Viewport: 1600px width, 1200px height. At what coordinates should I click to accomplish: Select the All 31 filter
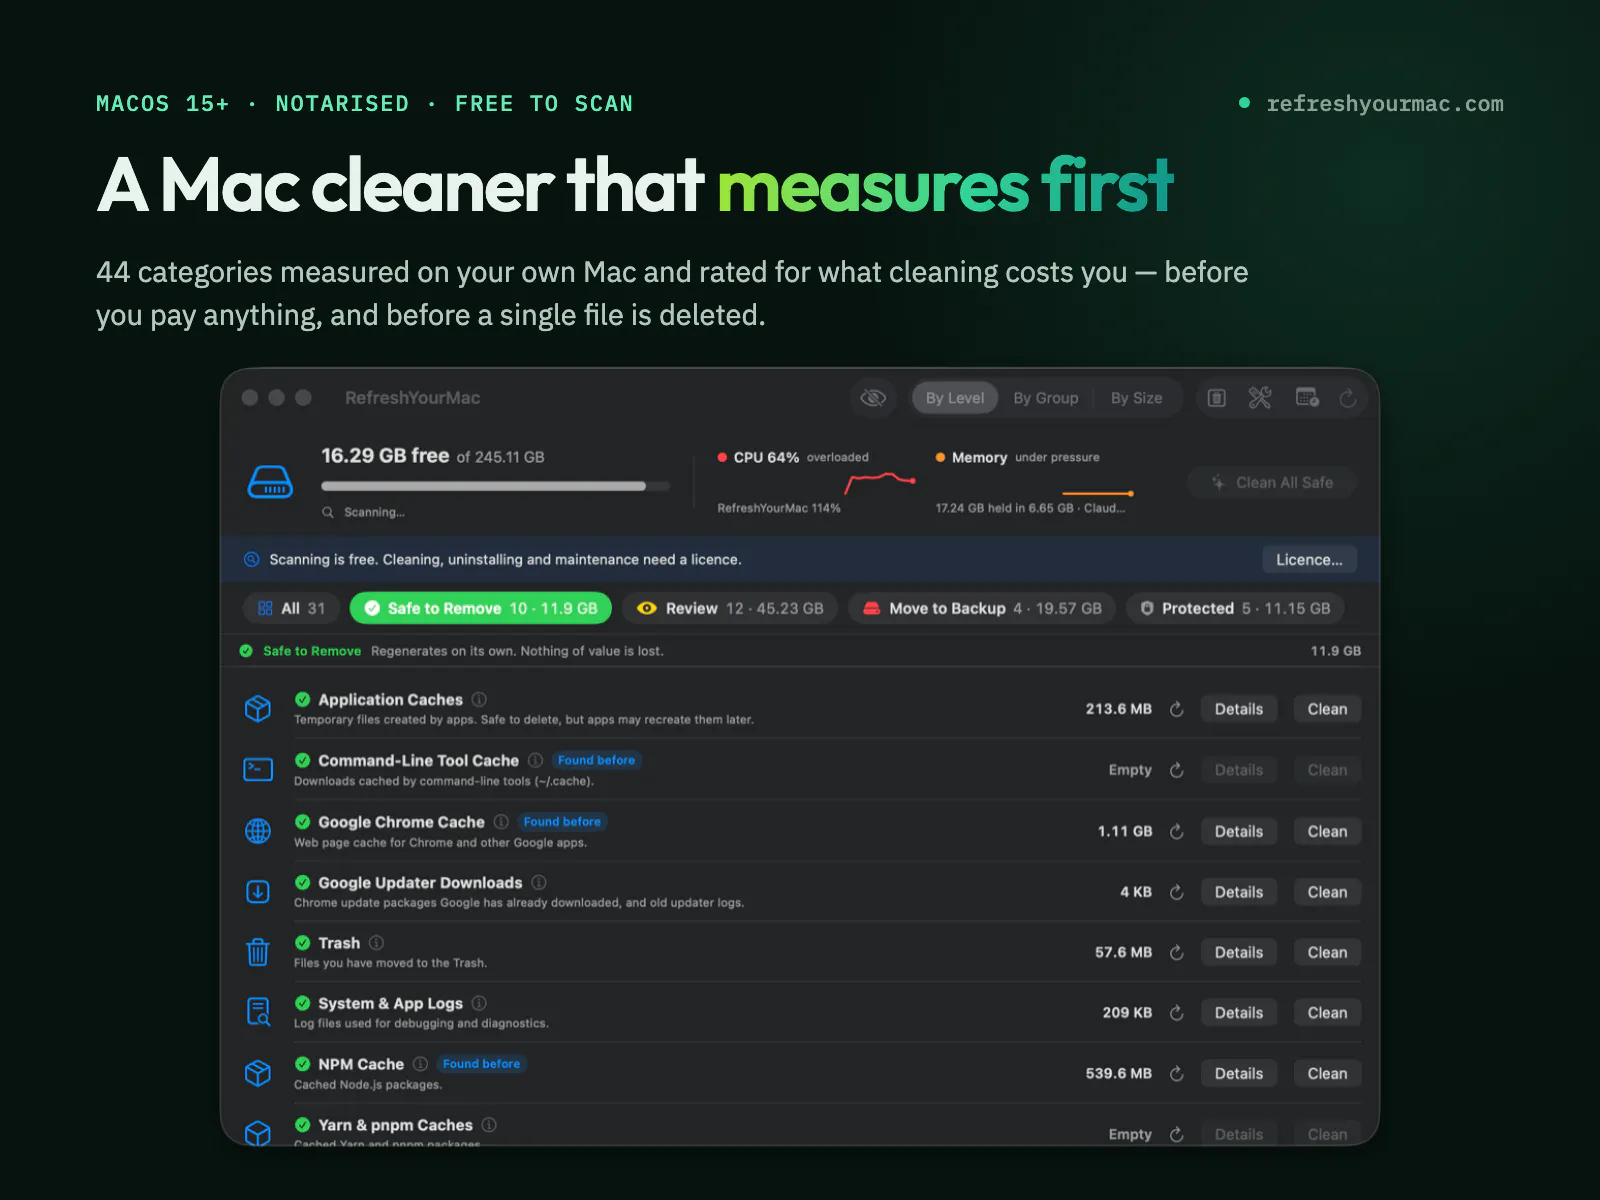pos(292,608)
